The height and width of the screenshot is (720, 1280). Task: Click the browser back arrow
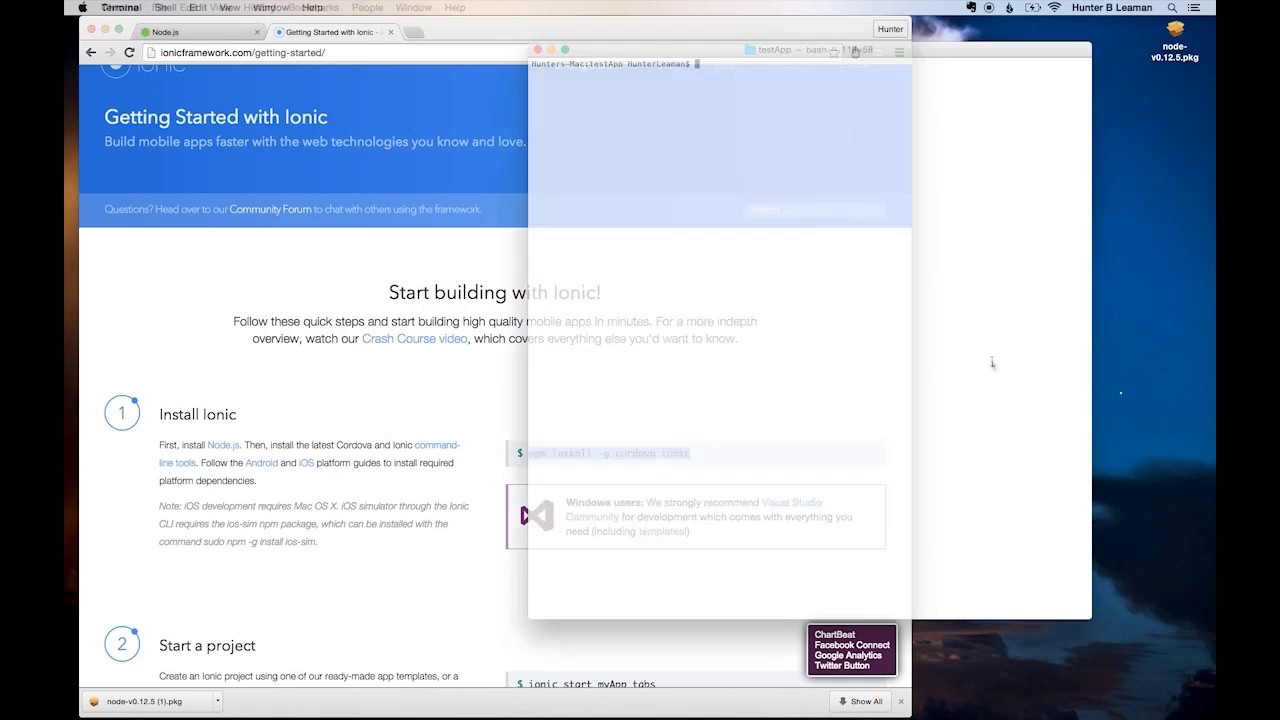tap(91, 52)
